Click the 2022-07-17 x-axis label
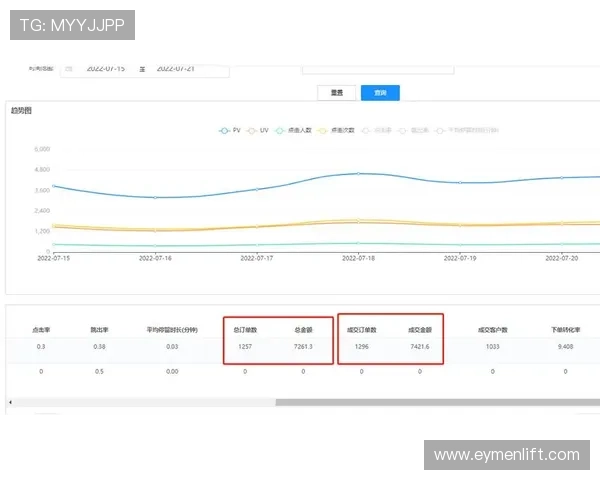Image resolution: width=600 pixels, height=480 pixels. click(257, 258)
